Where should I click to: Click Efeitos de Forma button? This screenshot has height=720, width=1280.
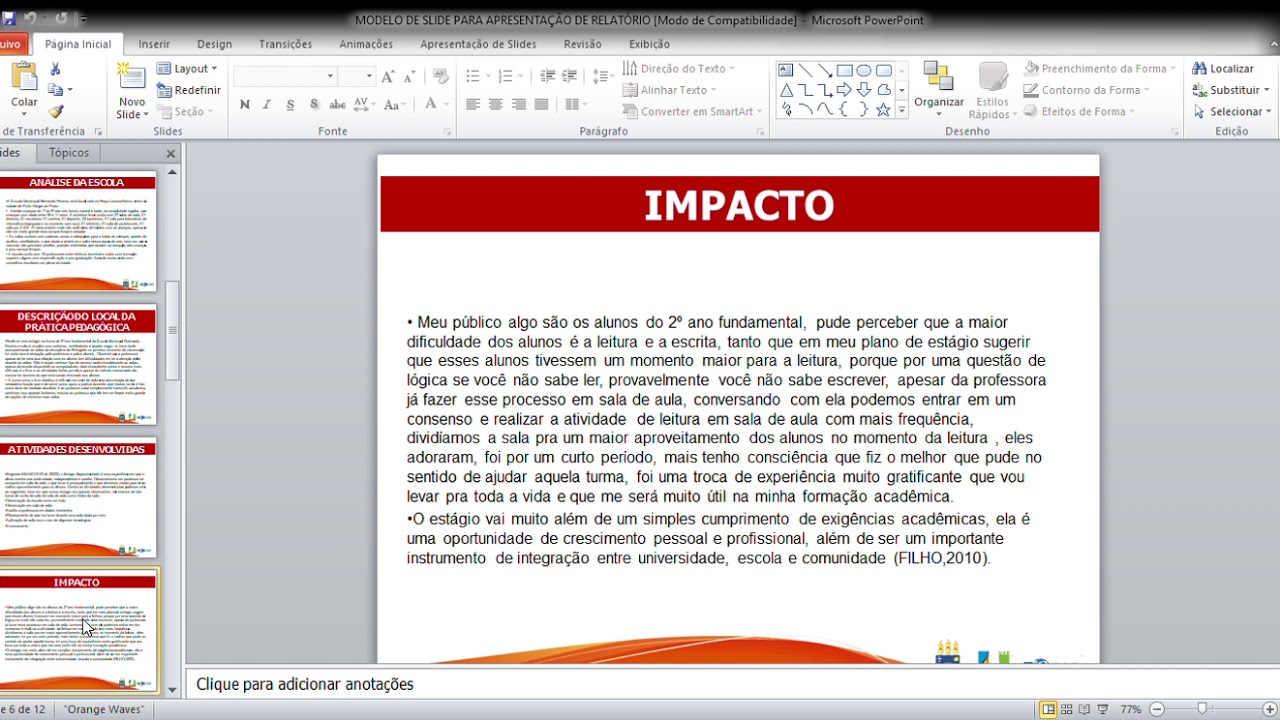click(1078, 112)
